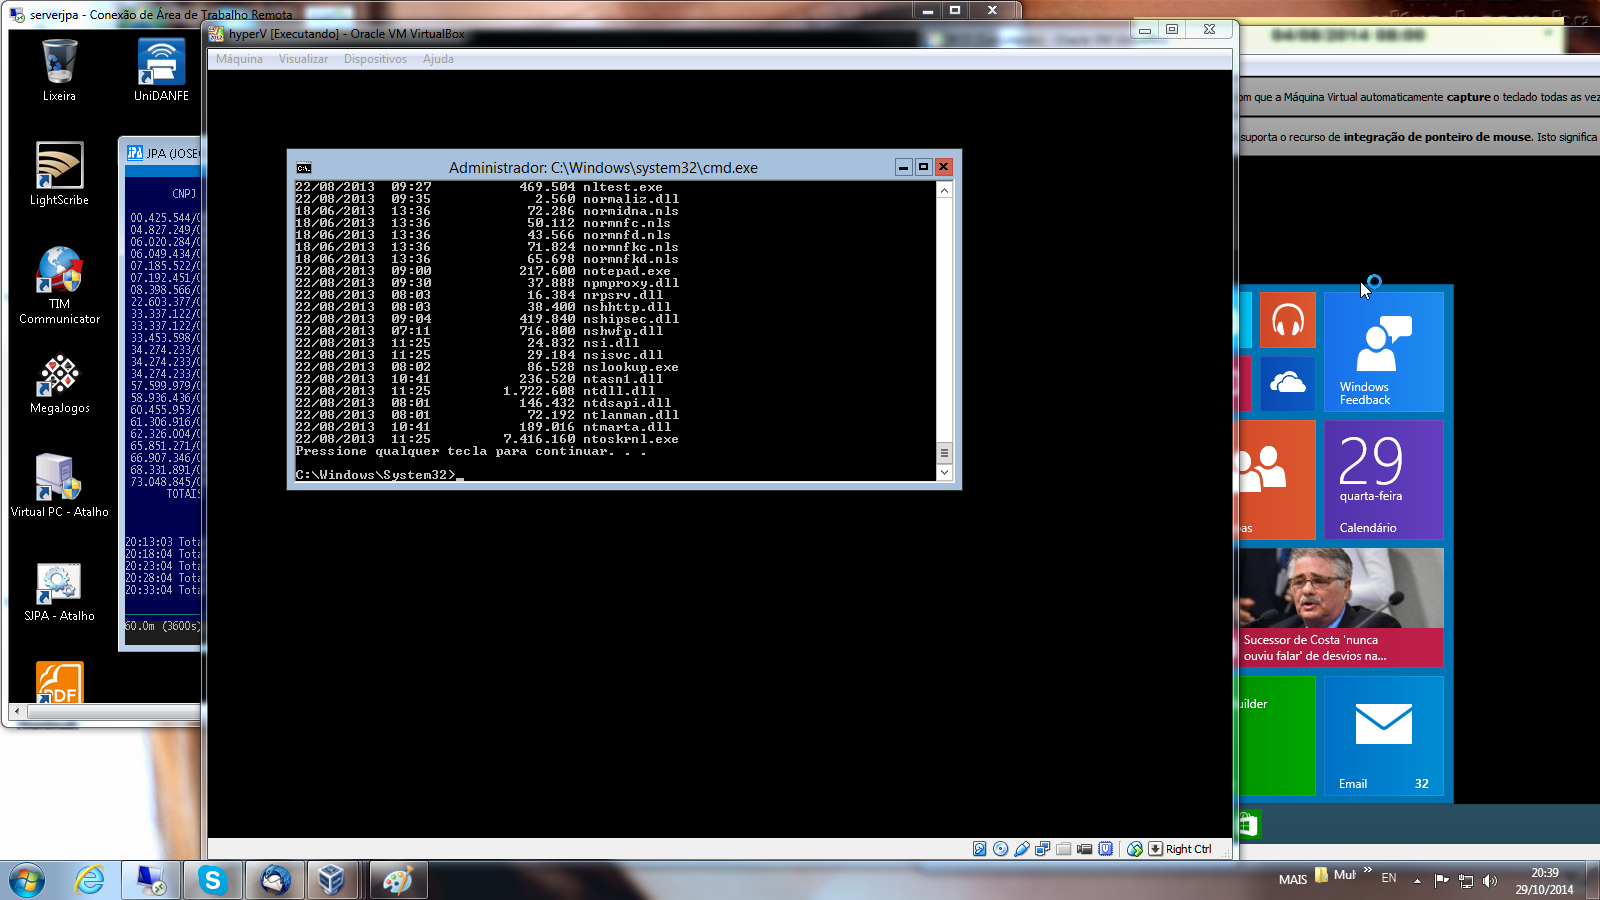
Task: Click left scroll arrow of remote desktop horizontal scrollbar
Action: pyautogui.click(x=17, y=711)
